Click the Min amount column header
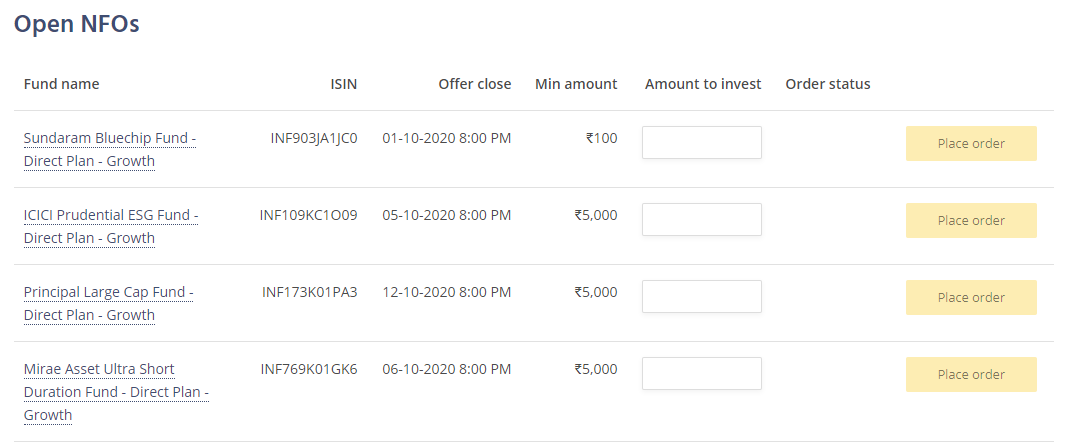This screenshot has width=1077, height=446. pos(576,84)
